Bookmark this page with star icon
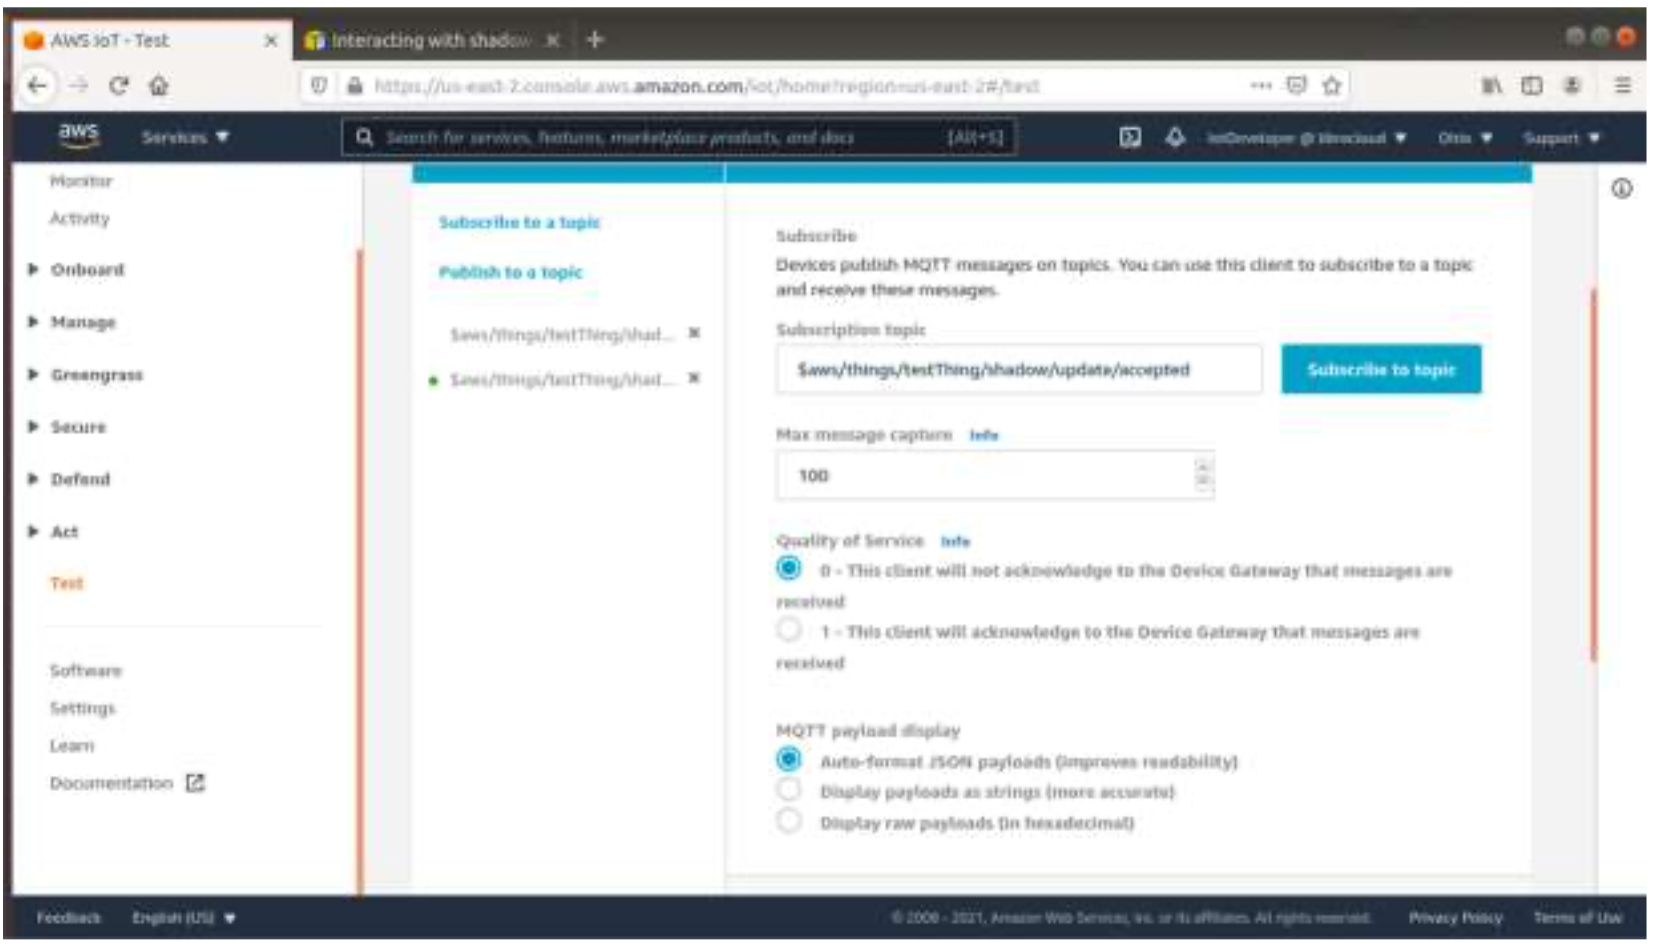This screenshot has width=1666, height=948. 1331,86
